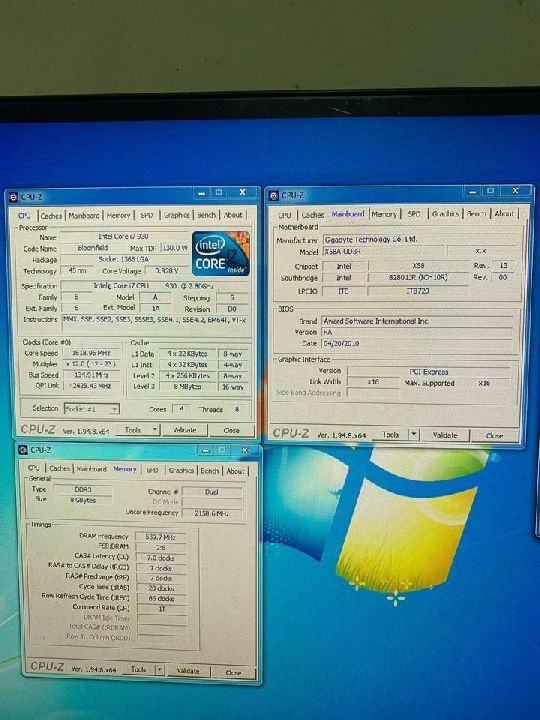540x720 pixels.
Task: Open About tab in CPU window
Action: pos(233,215)
